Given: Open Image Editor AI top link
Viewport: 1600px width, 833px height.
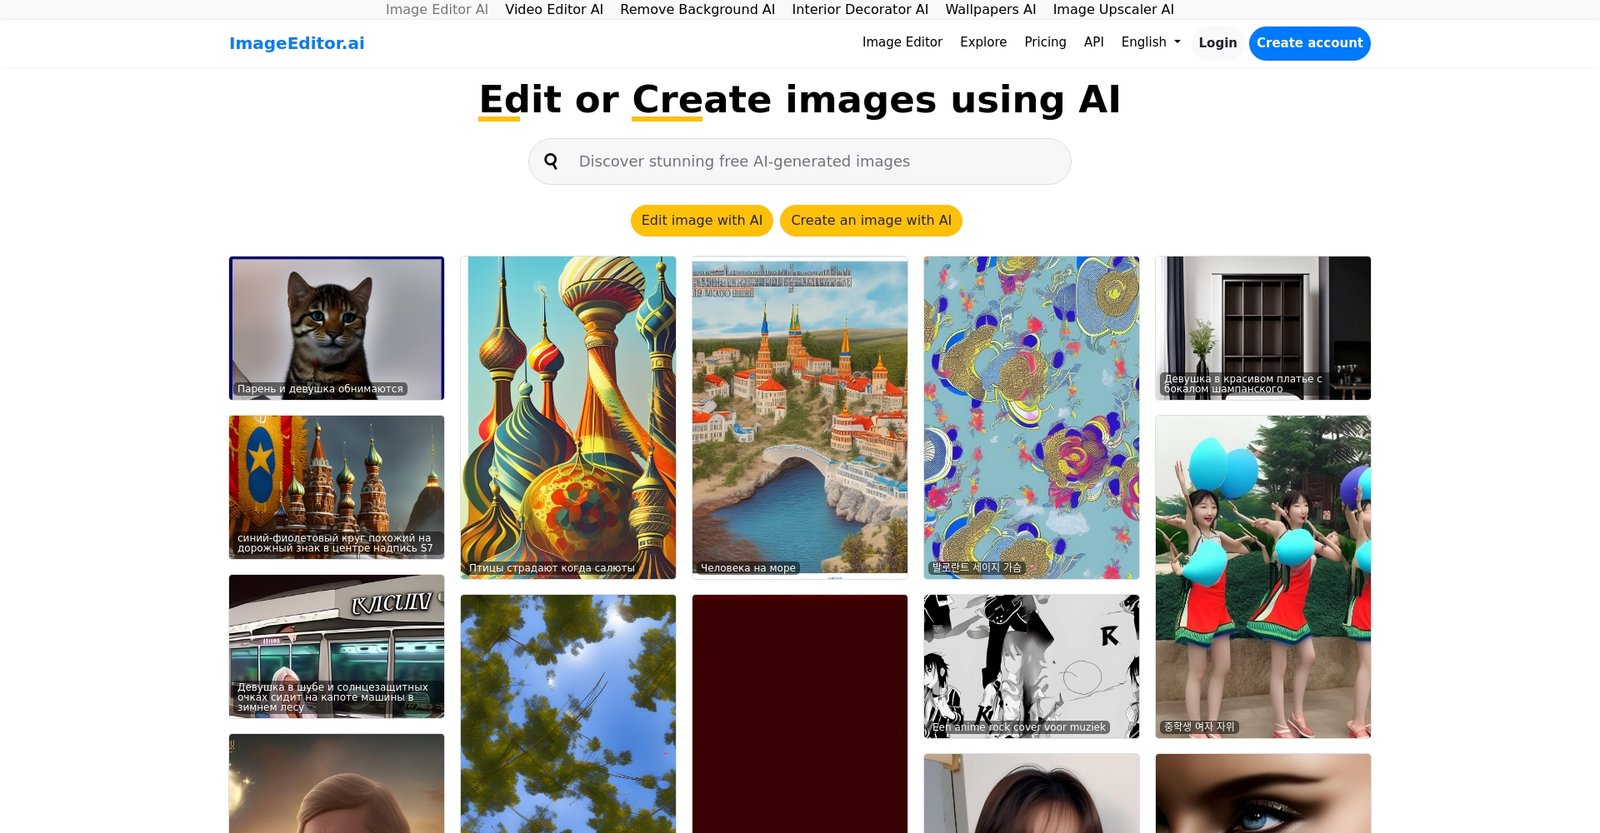Looking at the screenshot, I should pyautogui.click(x=437, y=9).
